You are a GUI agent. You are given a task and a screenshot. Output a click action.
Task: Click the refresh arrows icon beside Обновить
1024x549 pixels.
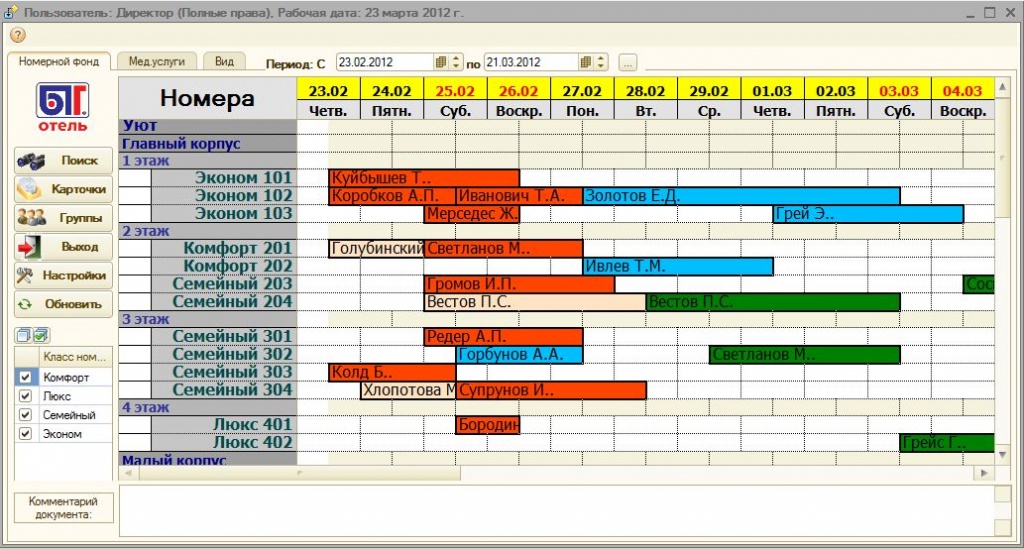point(25,304)
